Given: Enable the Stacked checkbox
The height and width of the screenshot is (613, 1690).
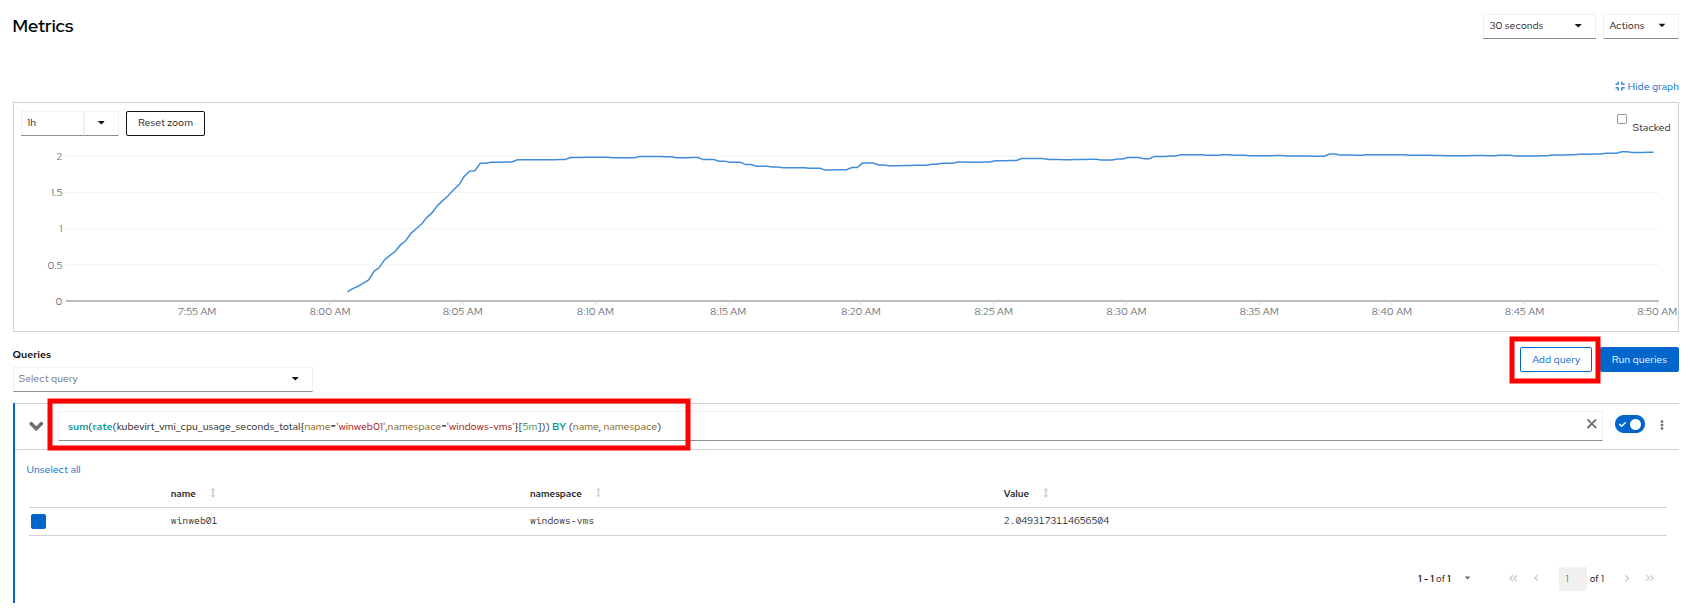Looking at the screenshot, I should pyautogui.click(x=1622, y=119).
